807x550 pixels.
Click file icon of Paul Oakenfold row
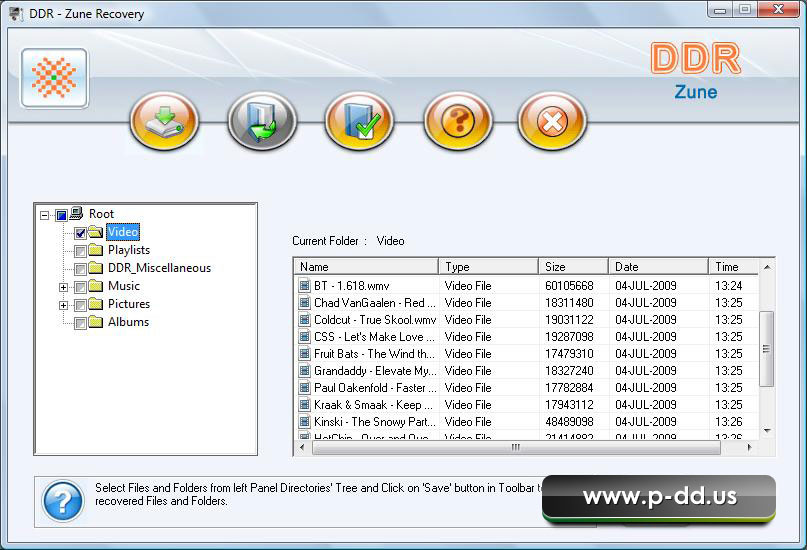[x=305, y=387]
